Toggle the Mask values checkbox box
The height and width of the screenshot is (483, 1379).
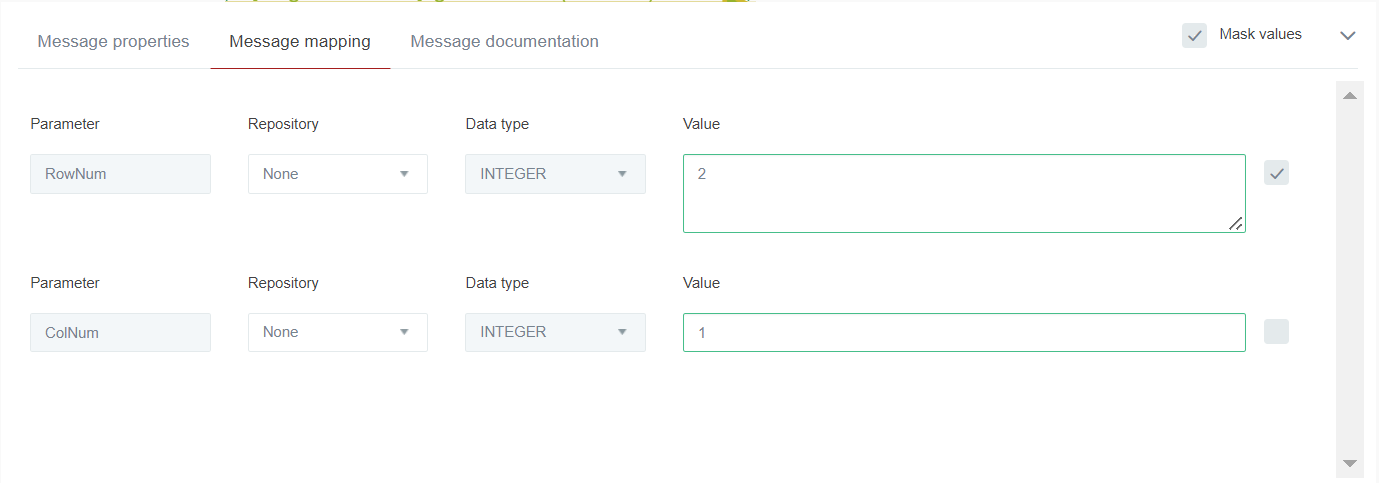(1194, 35)
